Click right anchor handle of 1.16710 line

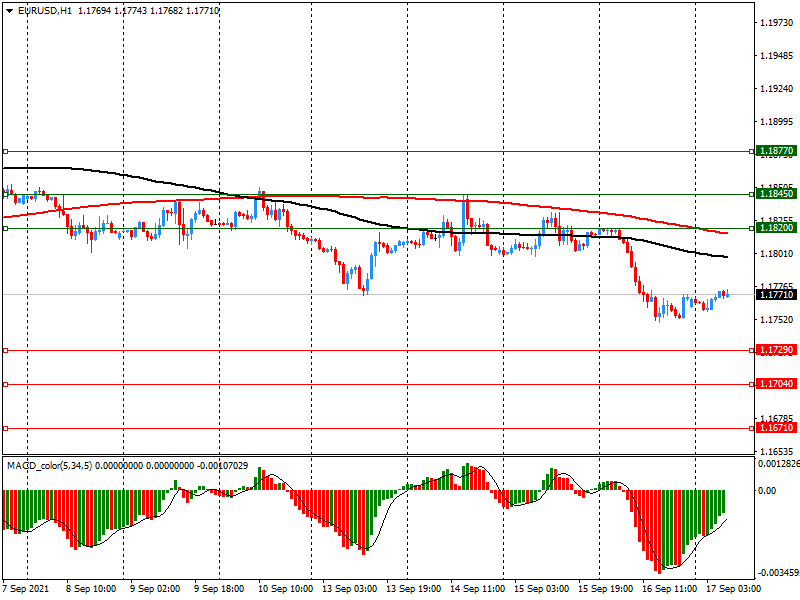752,428
